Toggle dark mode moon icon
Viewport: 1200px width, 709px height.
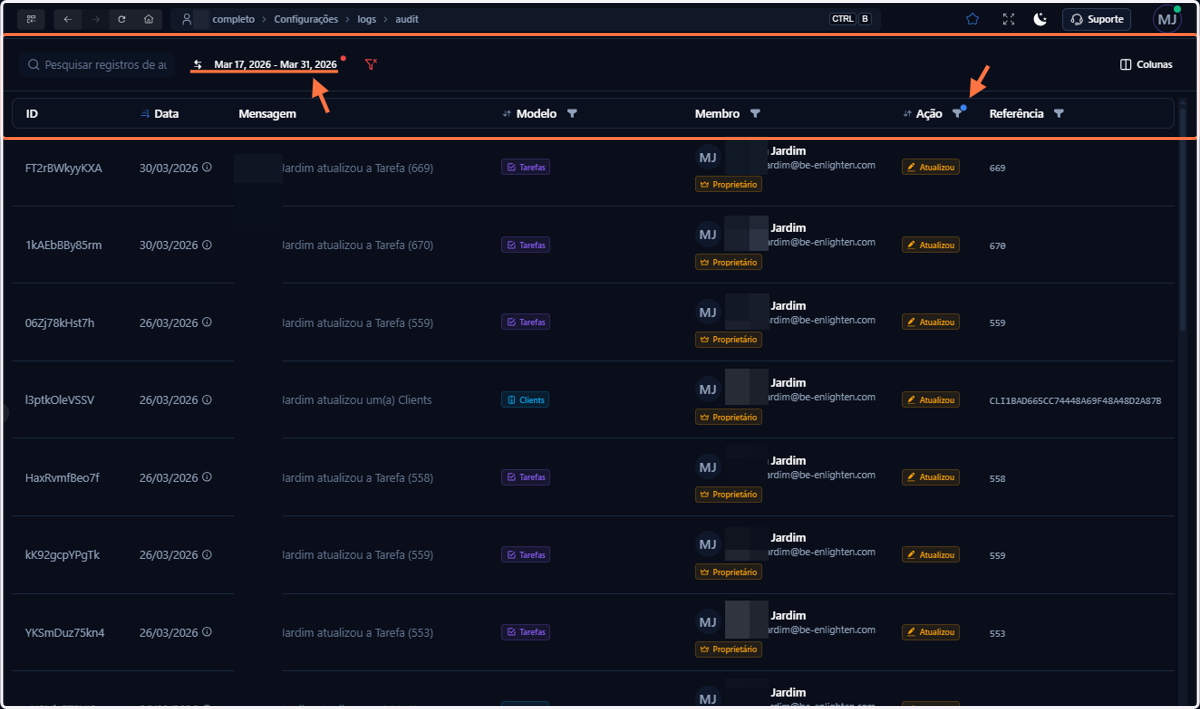1040,19
